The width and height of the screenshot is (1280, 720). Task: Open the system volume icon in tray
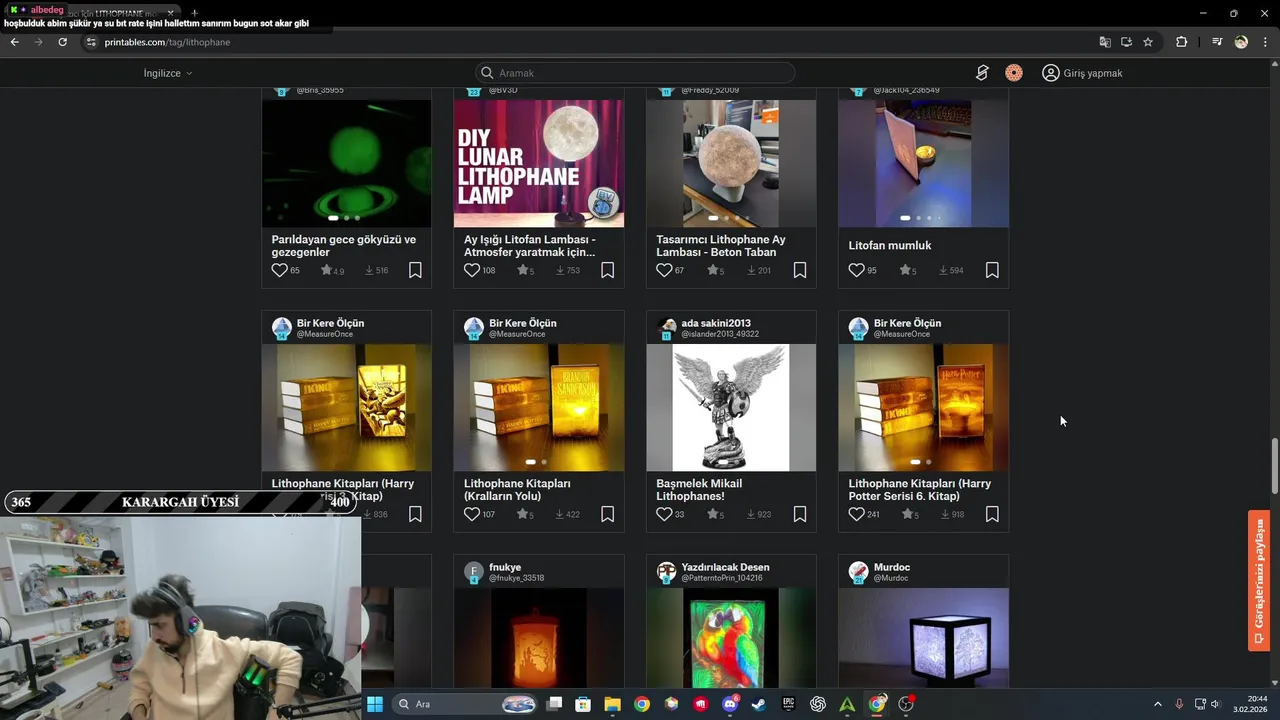pos(1215,704)
